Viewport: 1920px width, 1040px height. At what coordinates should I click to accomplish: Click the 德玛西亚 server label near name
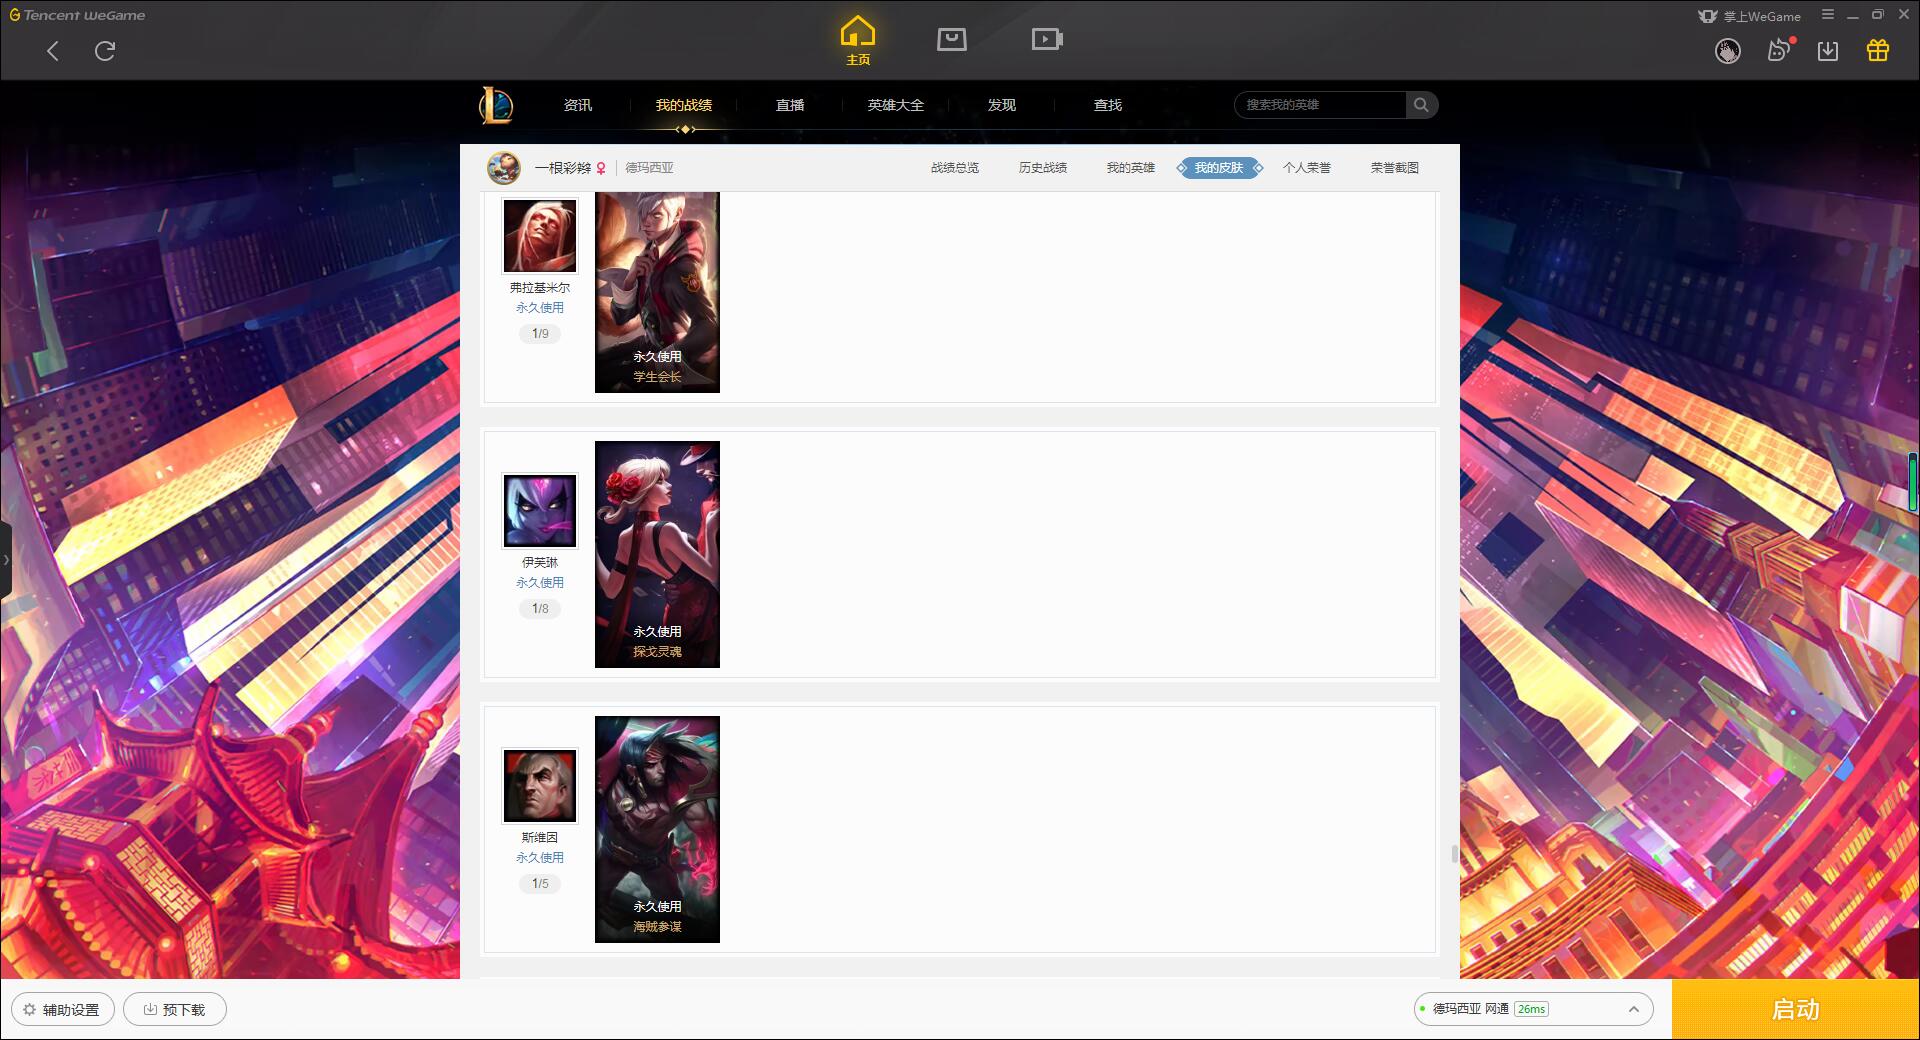pos(650,168)
